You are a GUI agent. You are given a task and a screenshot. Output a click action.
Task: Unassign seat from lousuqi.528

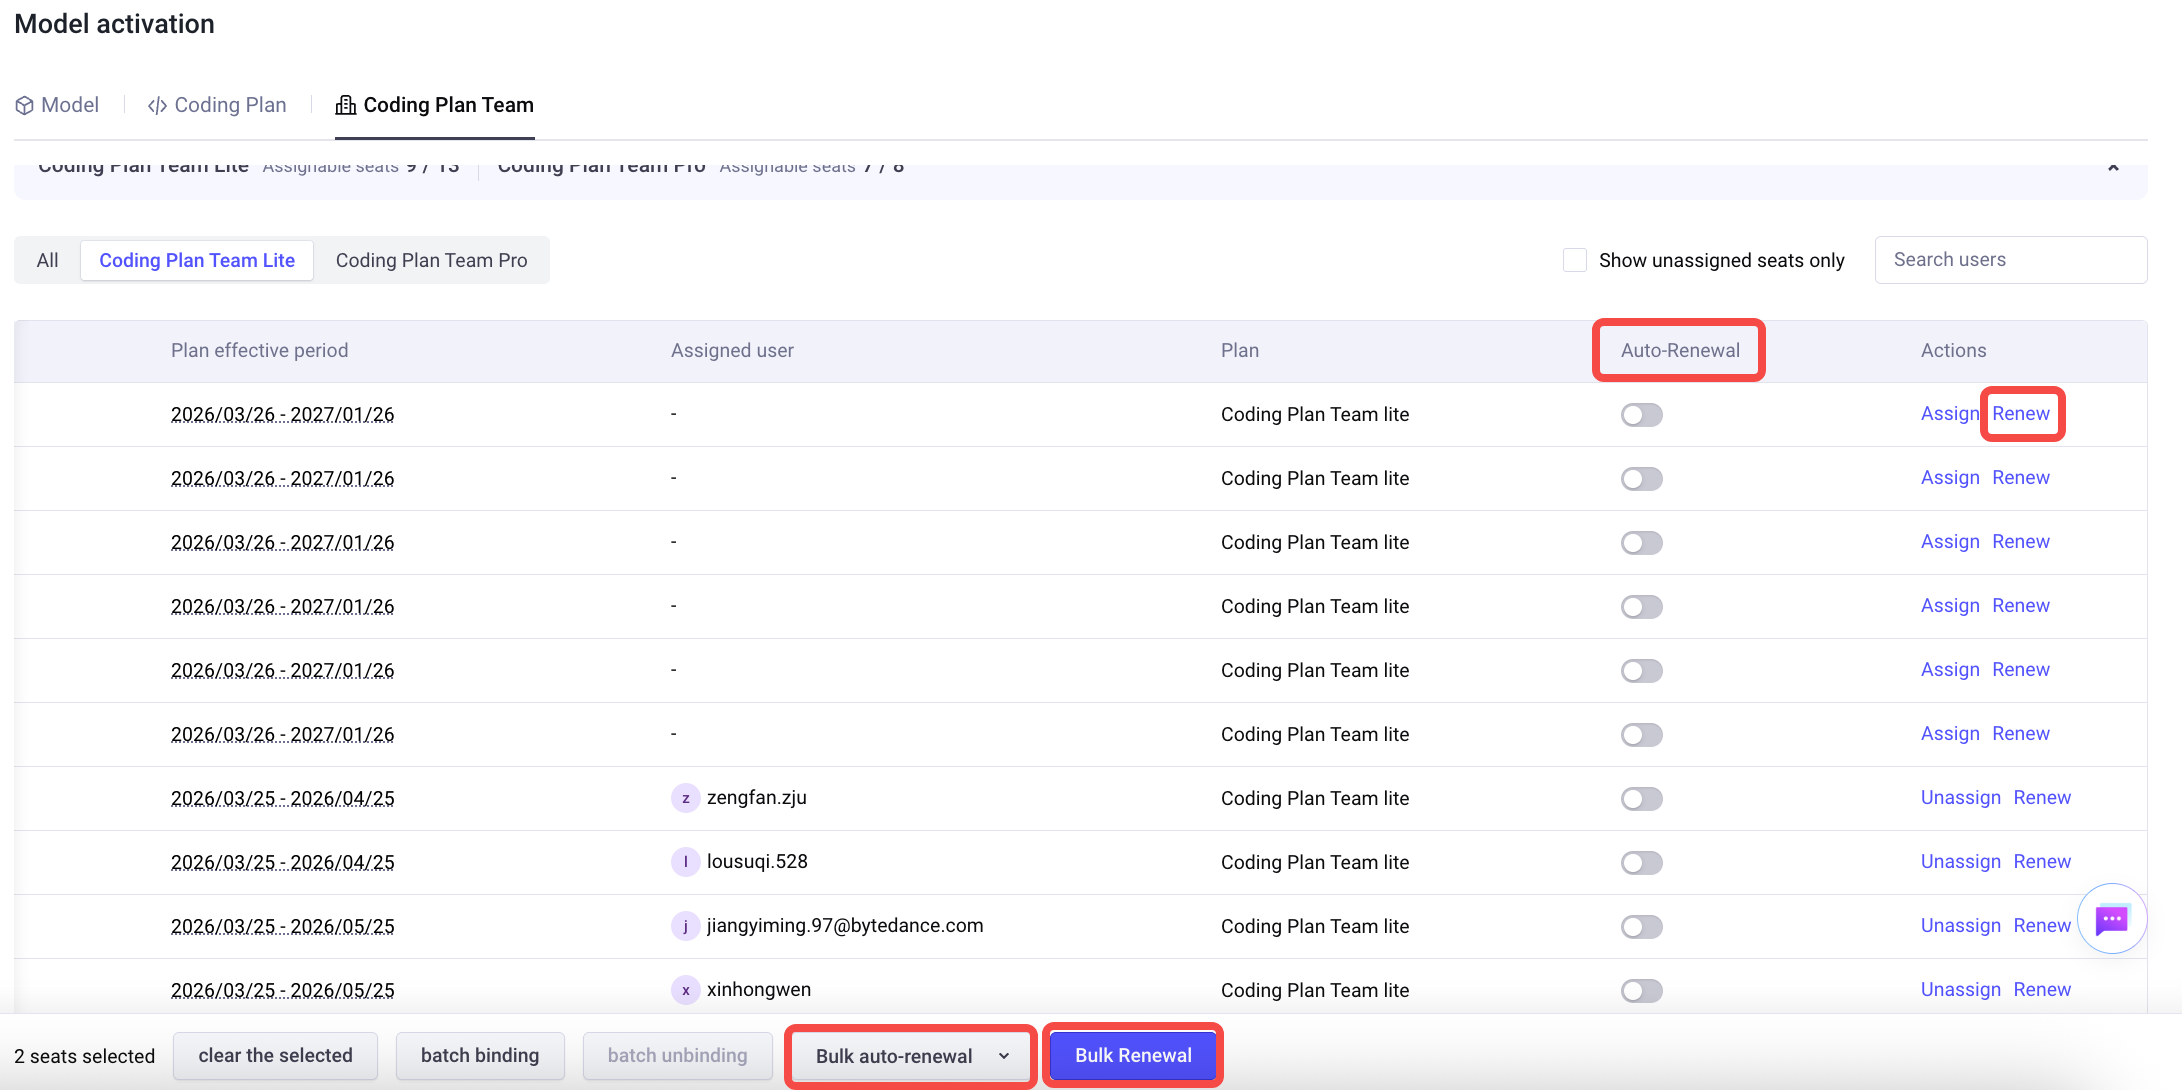click(1960, 862)
